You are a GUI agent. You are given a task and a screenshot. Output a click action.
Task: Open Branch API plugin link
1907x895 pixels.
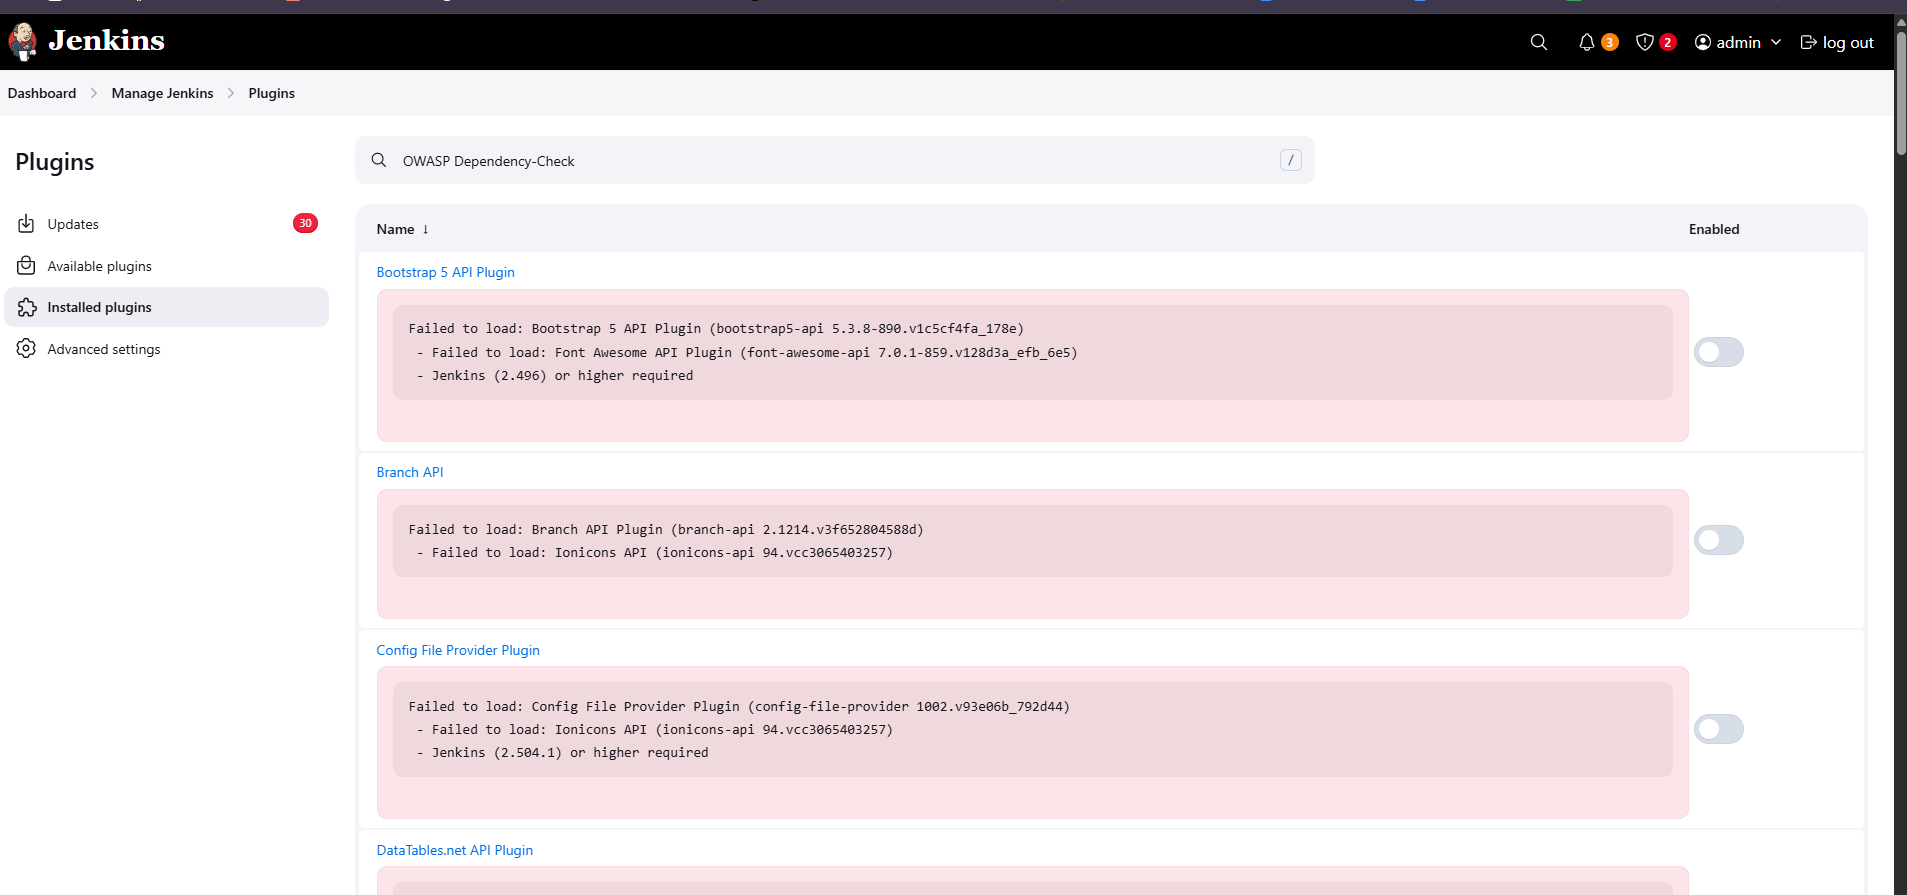click(x=410, y=472)
